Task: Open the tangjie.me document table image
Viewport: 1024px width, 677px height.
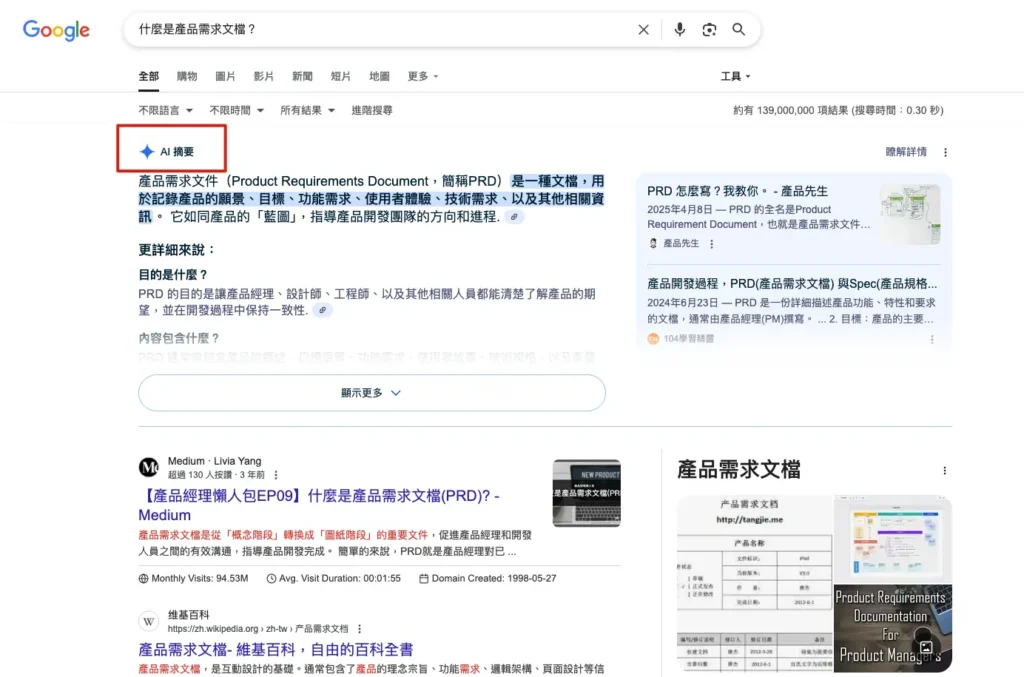Action: coord(755,584)
